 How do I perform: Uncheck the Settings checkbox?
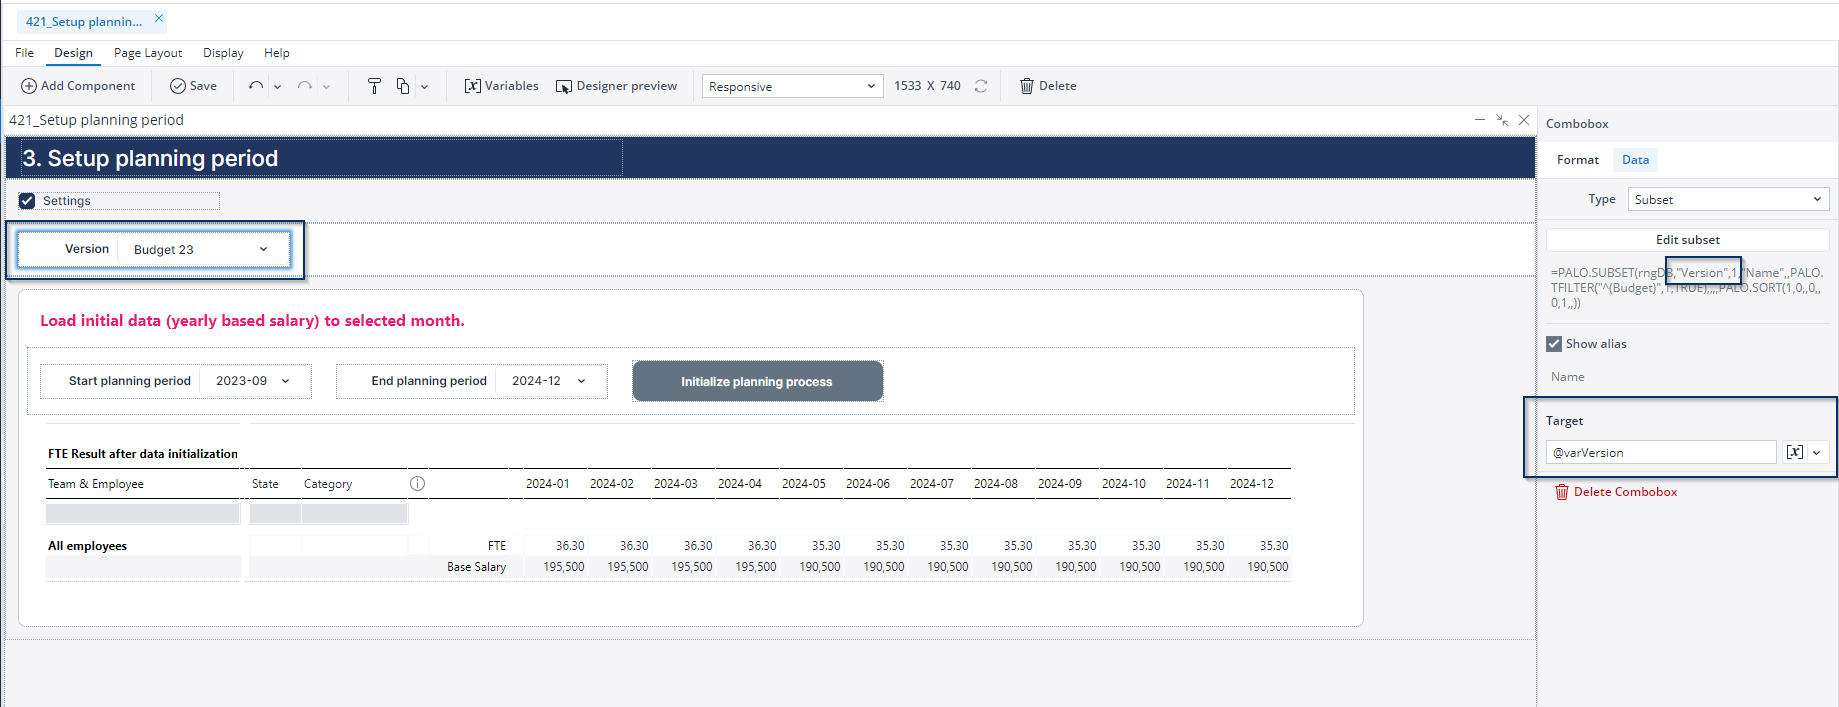click(x=27, y=201)
